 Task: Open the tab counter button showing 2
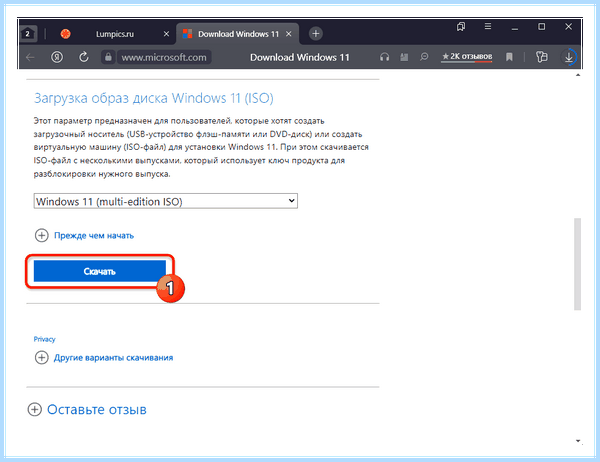click(28, 34)
